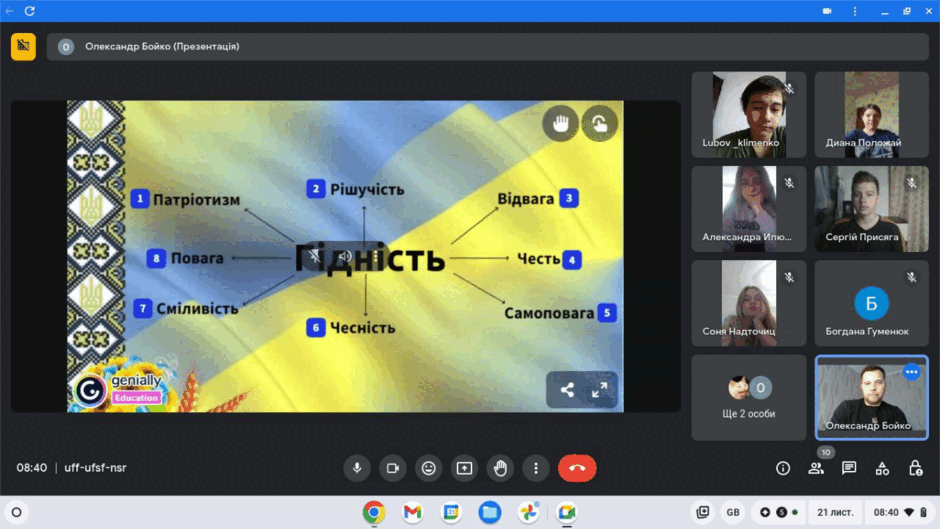Click the fullscreen icon on the Genially slide
Image resolution: width=940 pixels, height=529 pixels.
599,390
